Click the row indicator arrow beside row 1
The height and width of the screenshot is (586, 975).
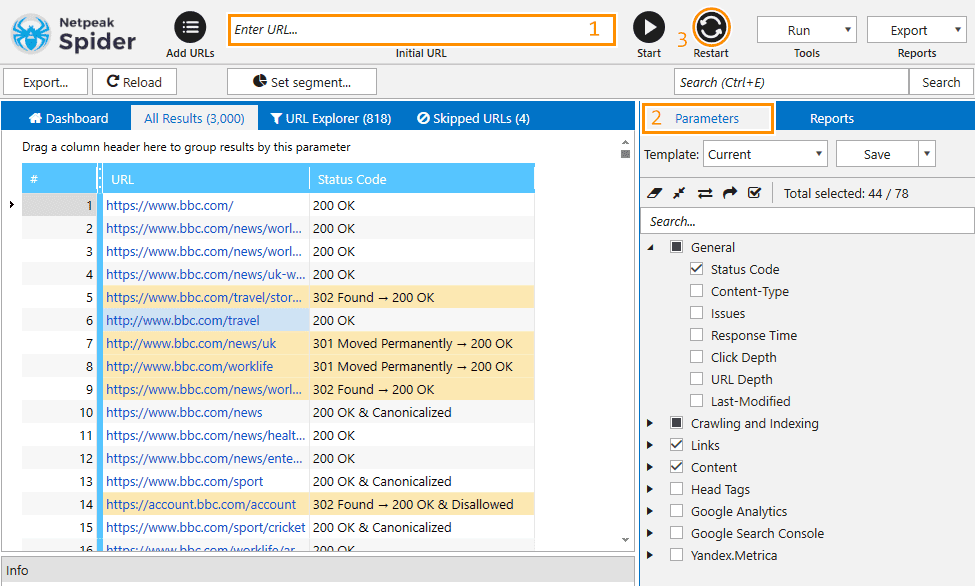pos(11,205)
